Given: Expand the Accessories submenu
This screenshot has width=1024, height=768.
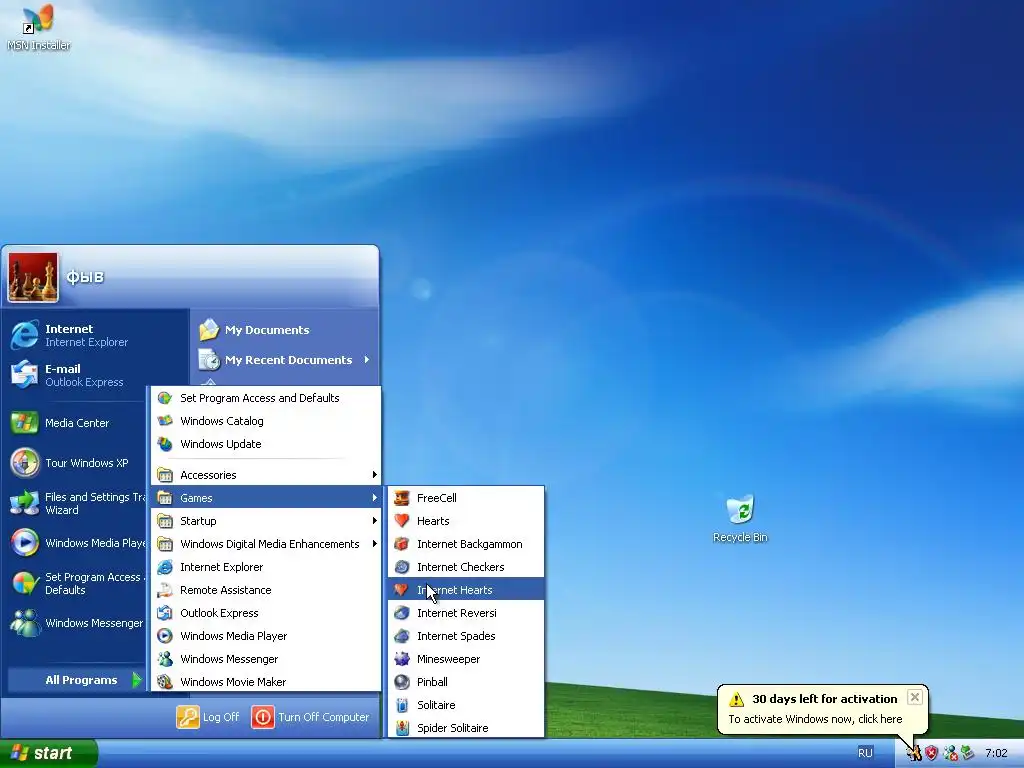Looking at the screenshot, I should pyautogui.click(x=266, y=475).
